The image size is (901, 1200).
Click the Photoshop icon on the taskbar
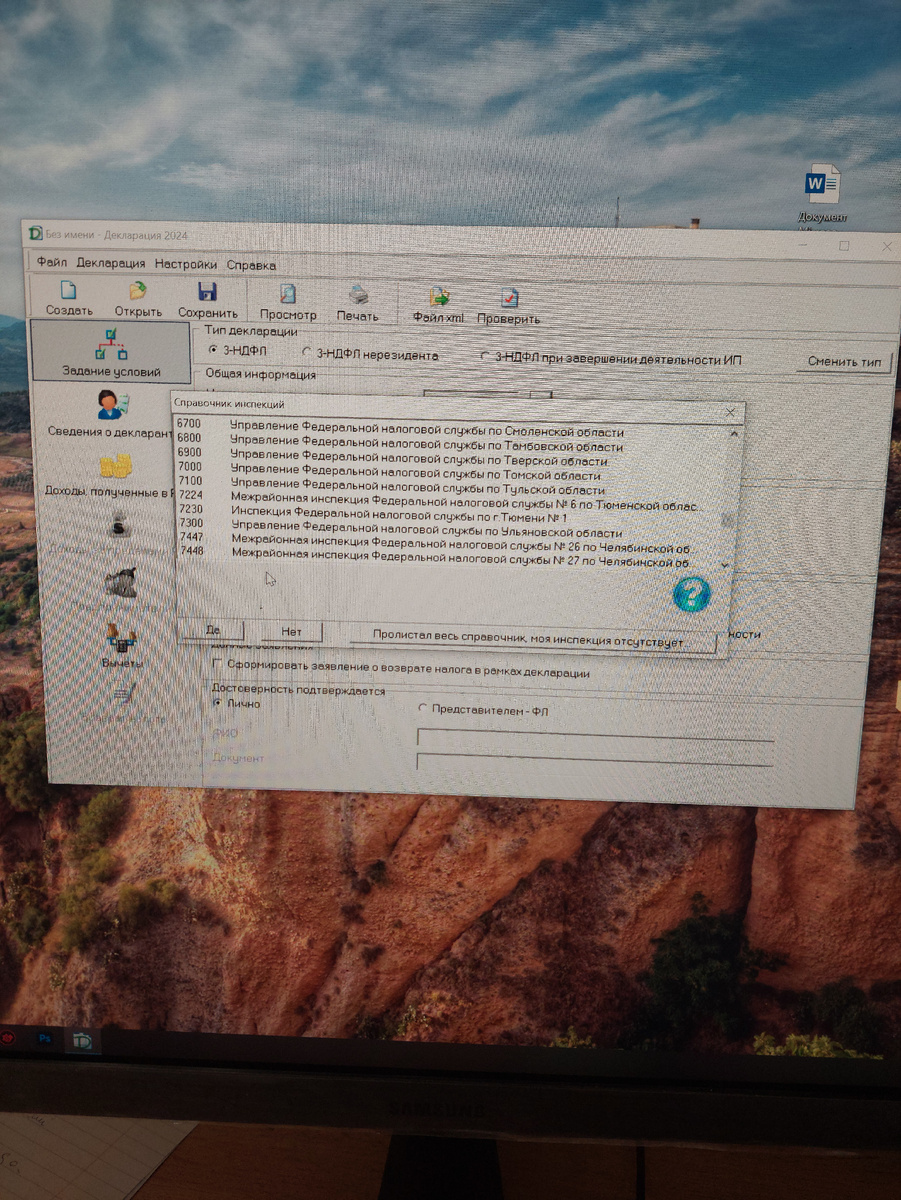[x=45, y=1039]
